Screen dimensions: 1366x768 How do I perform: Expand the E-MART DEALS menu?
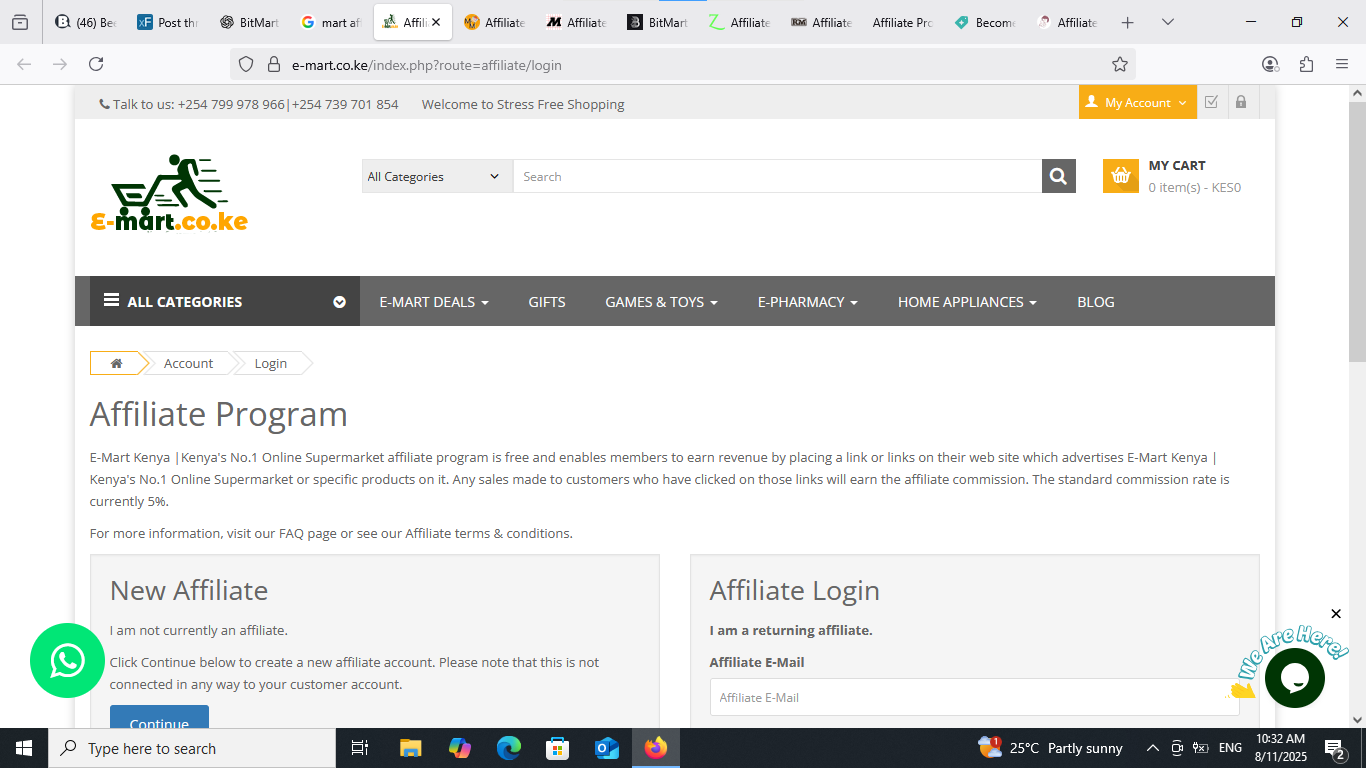[434, 301]
